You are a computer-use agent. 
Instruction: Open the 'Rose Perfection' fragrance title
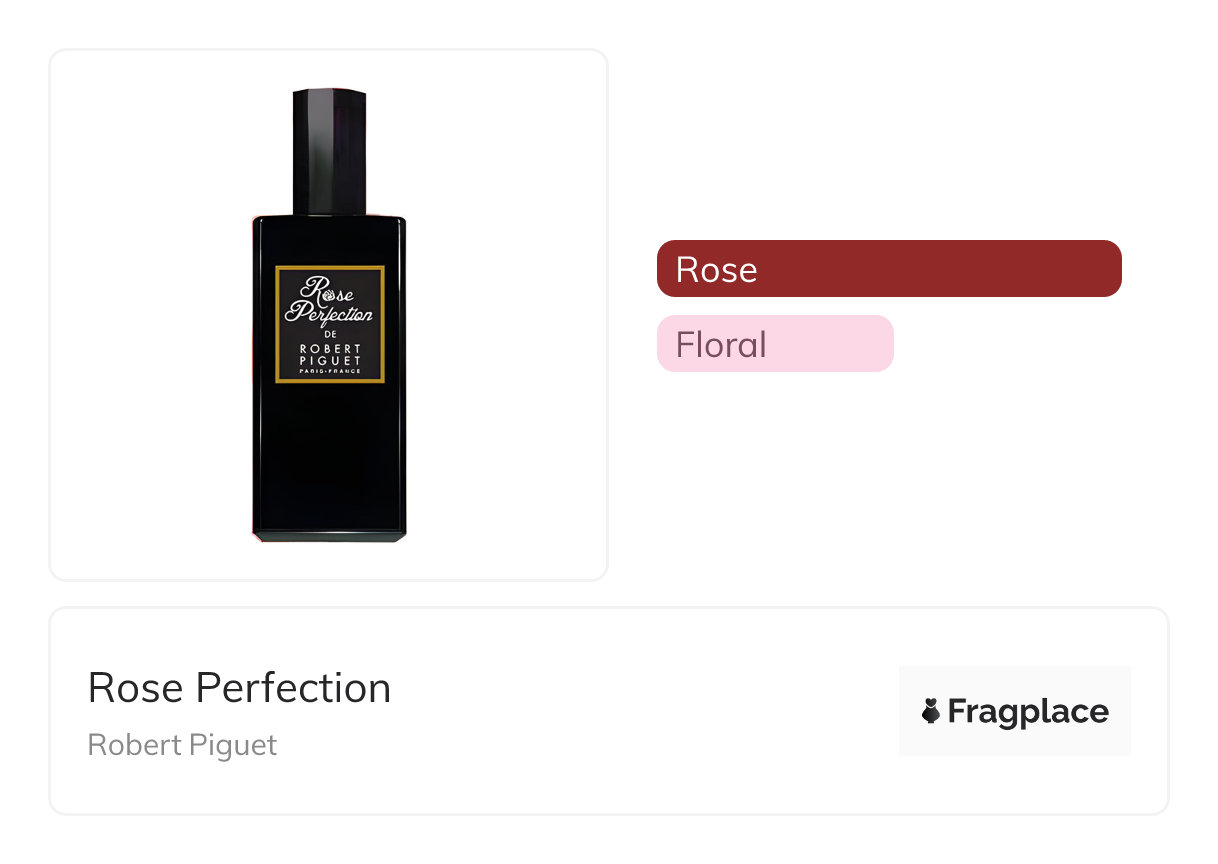point(239,688)
